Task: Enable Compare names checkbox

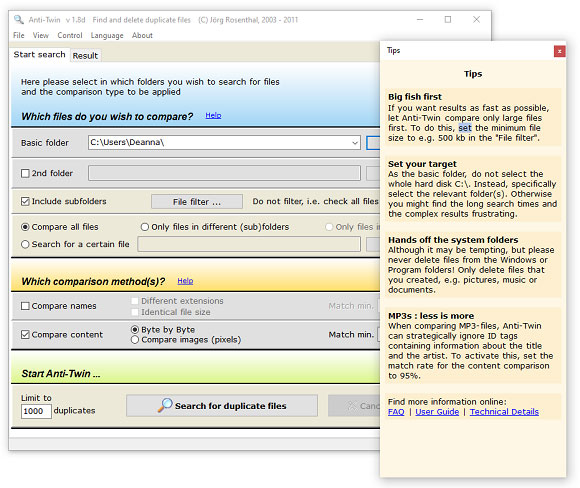Action: point(25,306)
